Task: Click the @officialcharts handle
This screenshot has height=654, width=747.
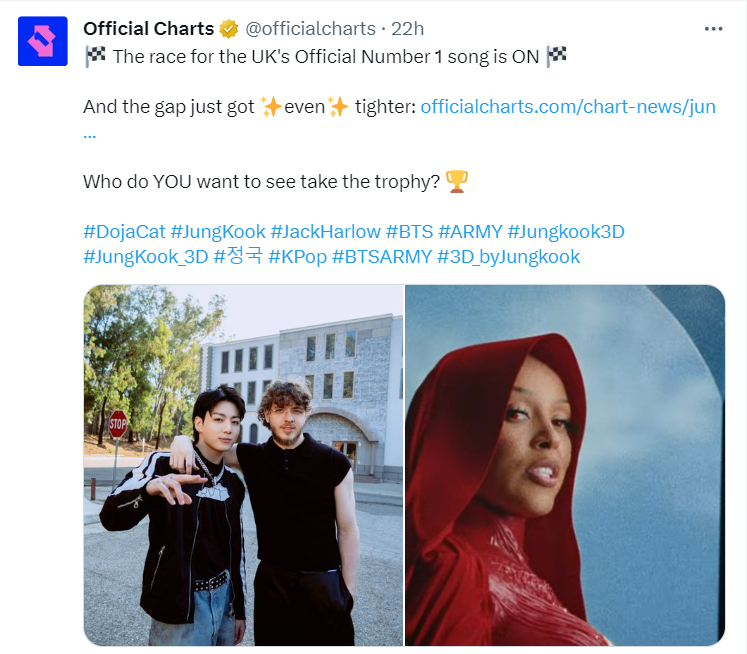Action: click(x=310, y=29)
